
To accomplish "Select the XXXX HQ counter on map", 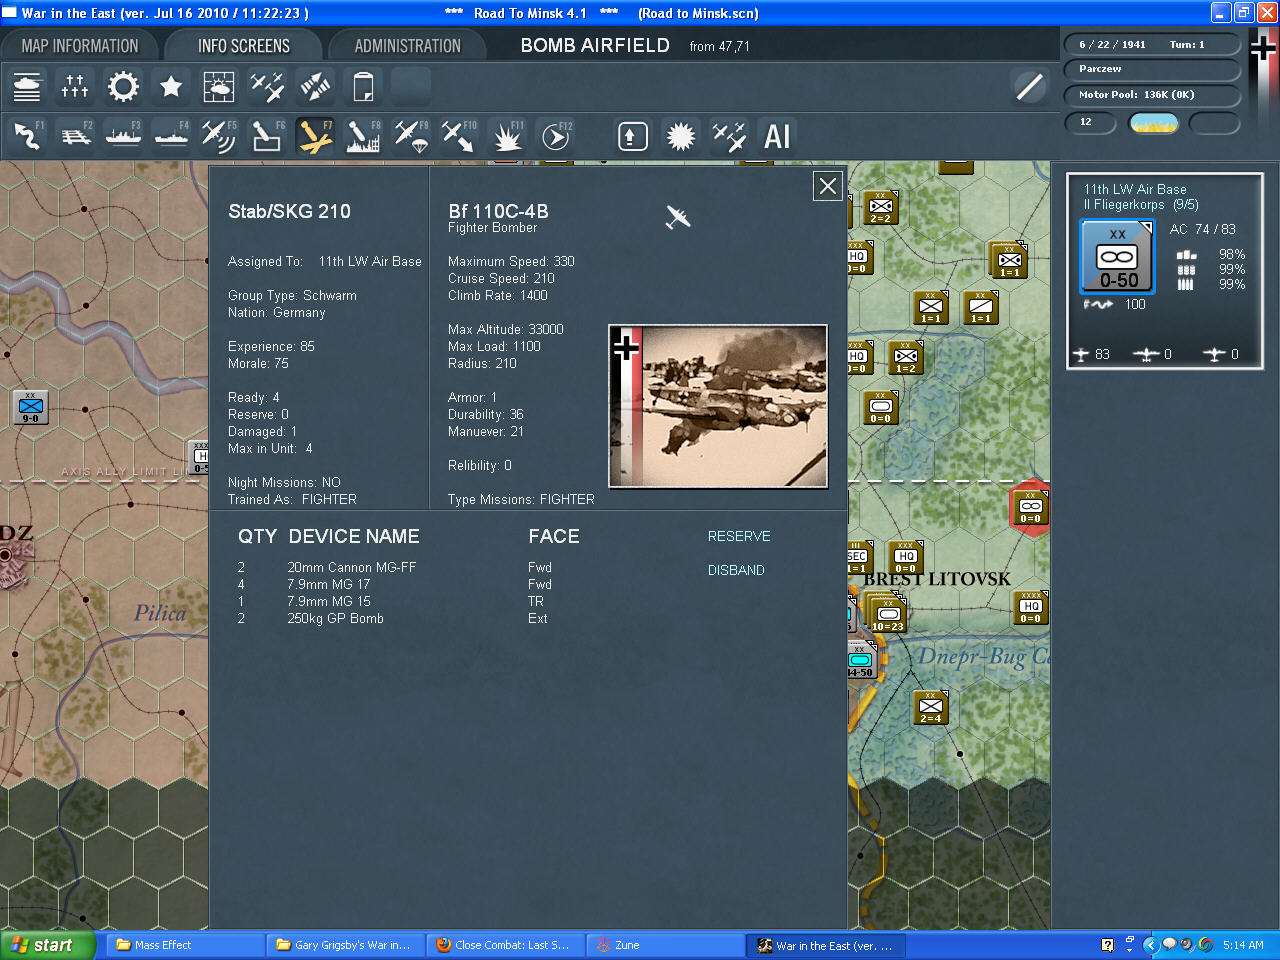I will tap(1031, 607).
